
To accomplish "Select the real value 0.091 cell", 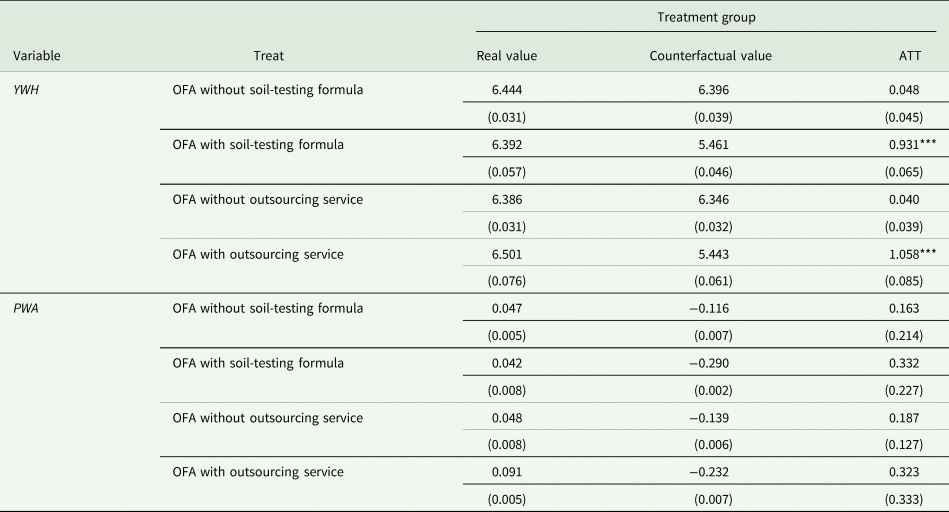I will (x=507, y=471).
